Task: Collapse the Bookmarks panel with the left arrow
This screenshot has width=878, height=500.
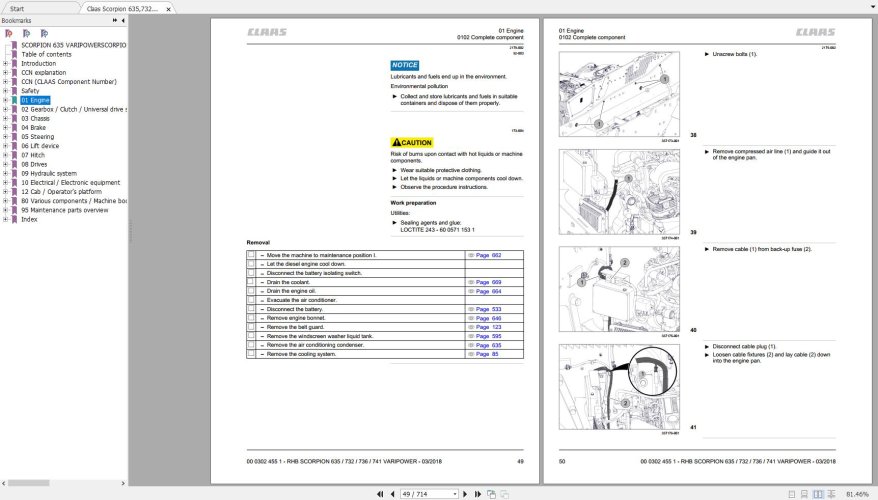Action: (123, 20)
